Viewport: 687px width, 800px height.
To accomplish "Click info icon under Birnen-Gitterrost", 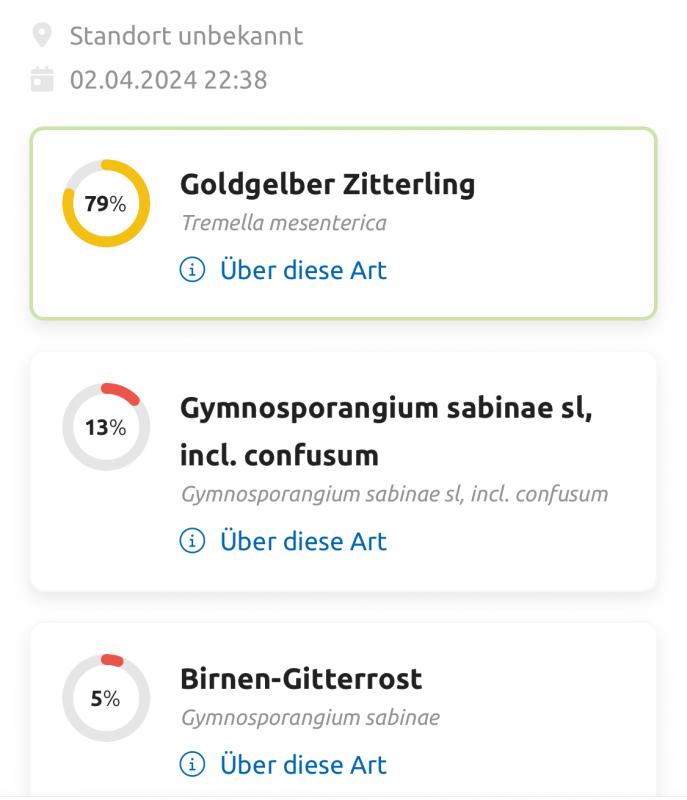I will click(191, 764).
